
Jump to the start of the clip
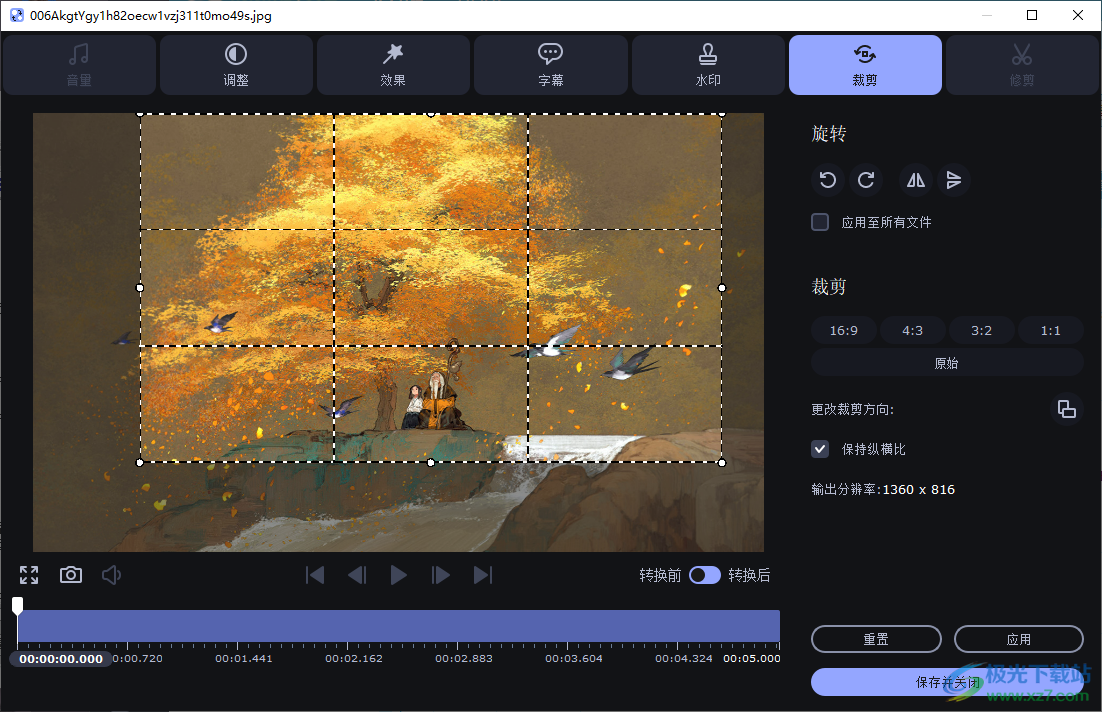click(315, 575)
